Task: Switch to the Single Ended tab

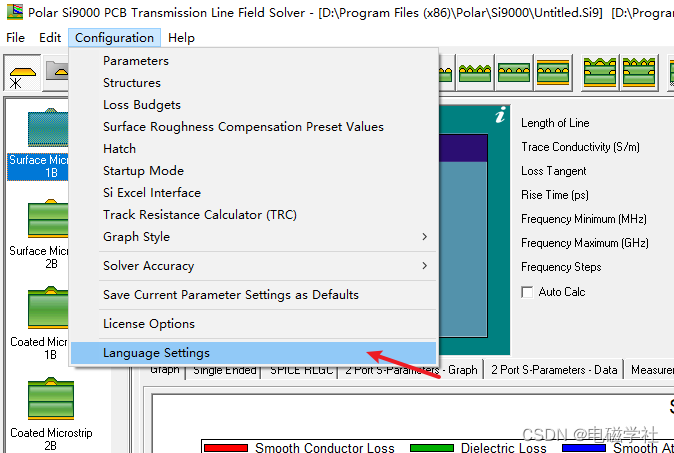Action: (x=224, y=370)
